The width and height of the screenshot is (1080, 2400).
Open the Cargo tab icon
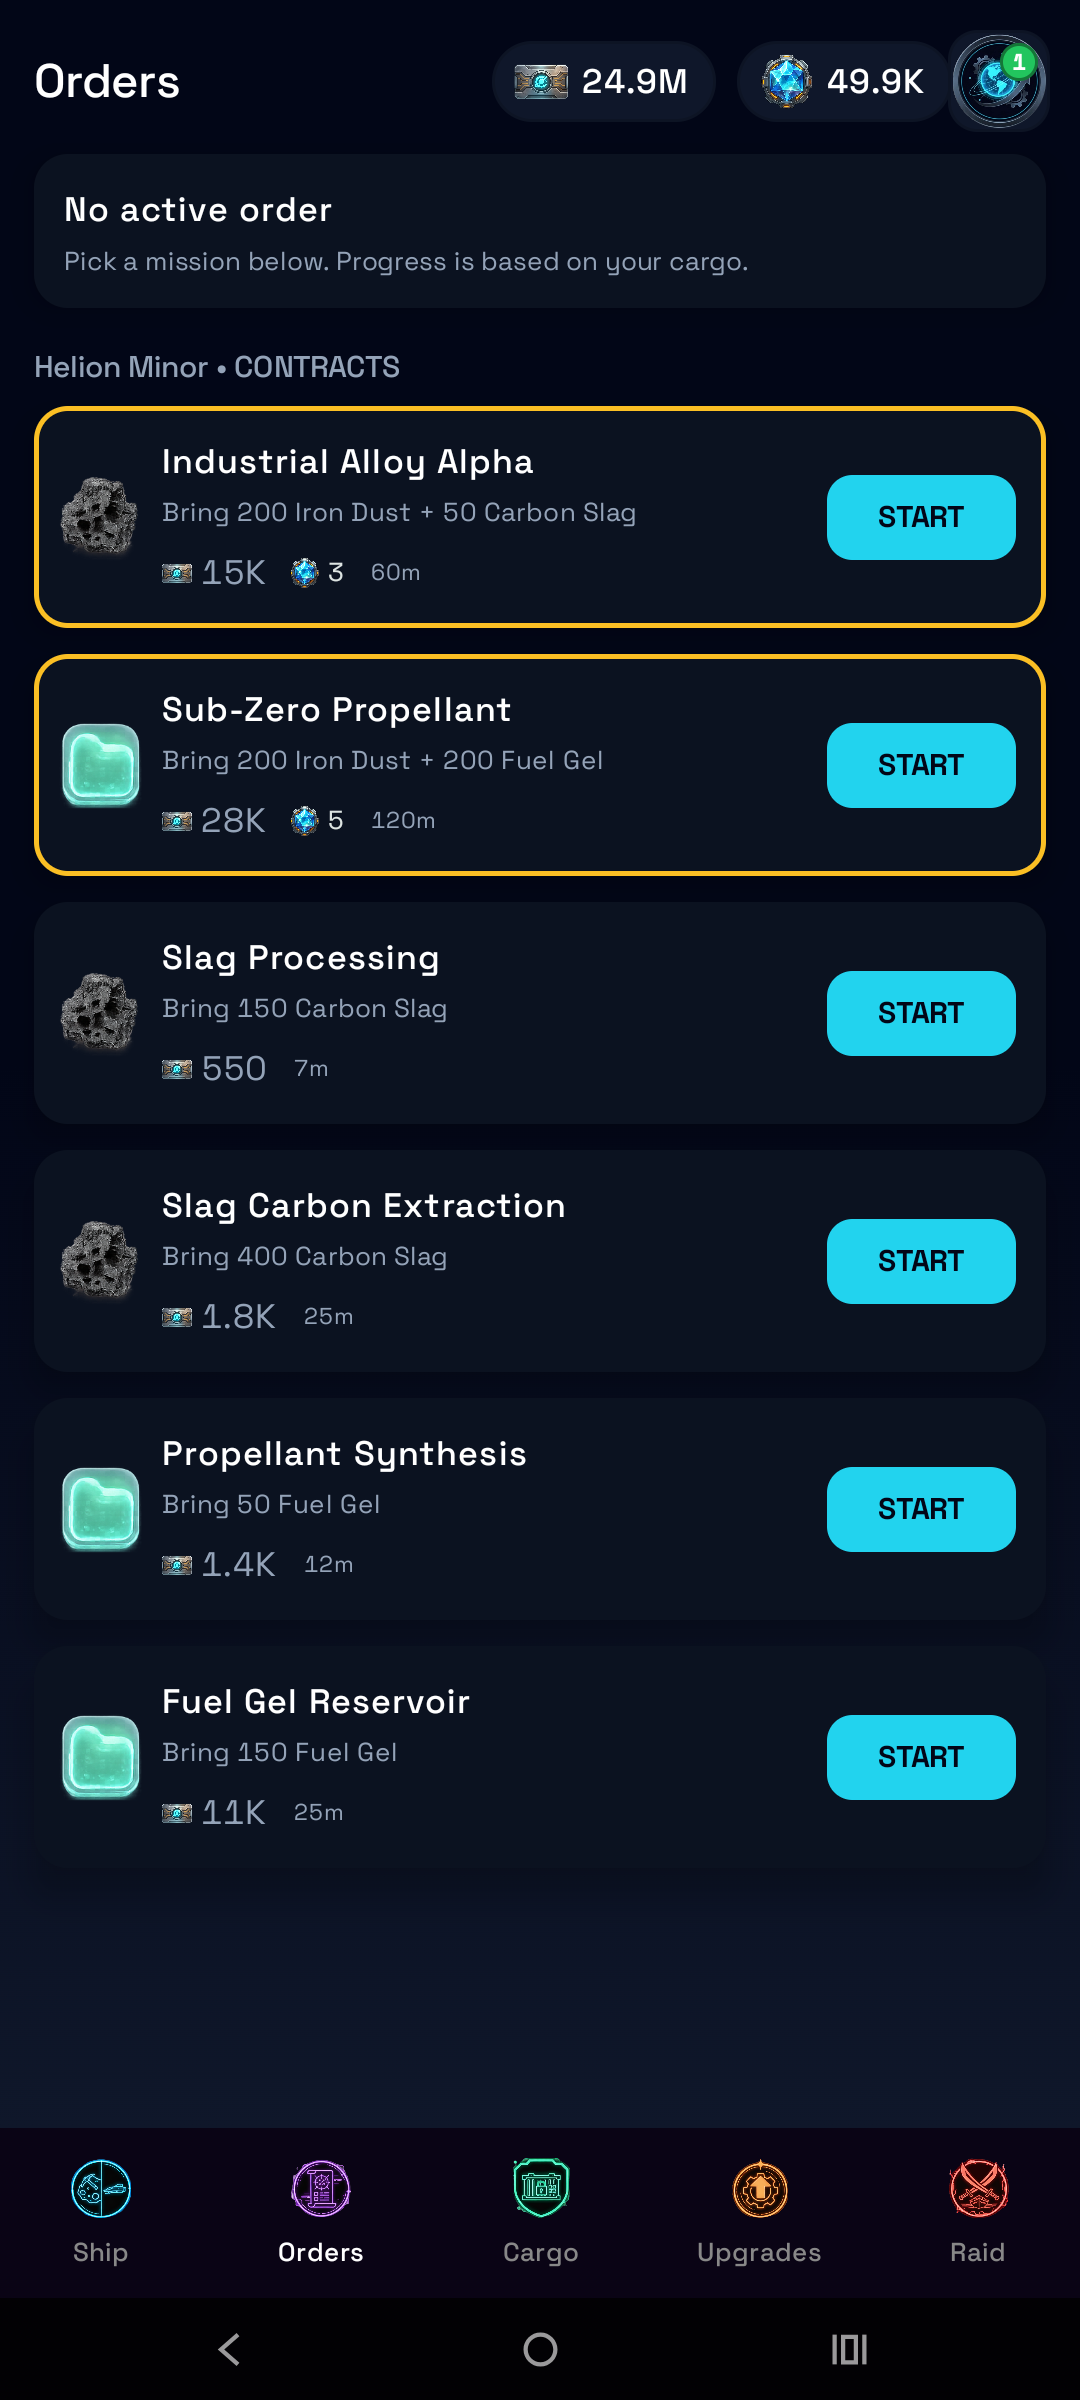tap(541, 2188)
